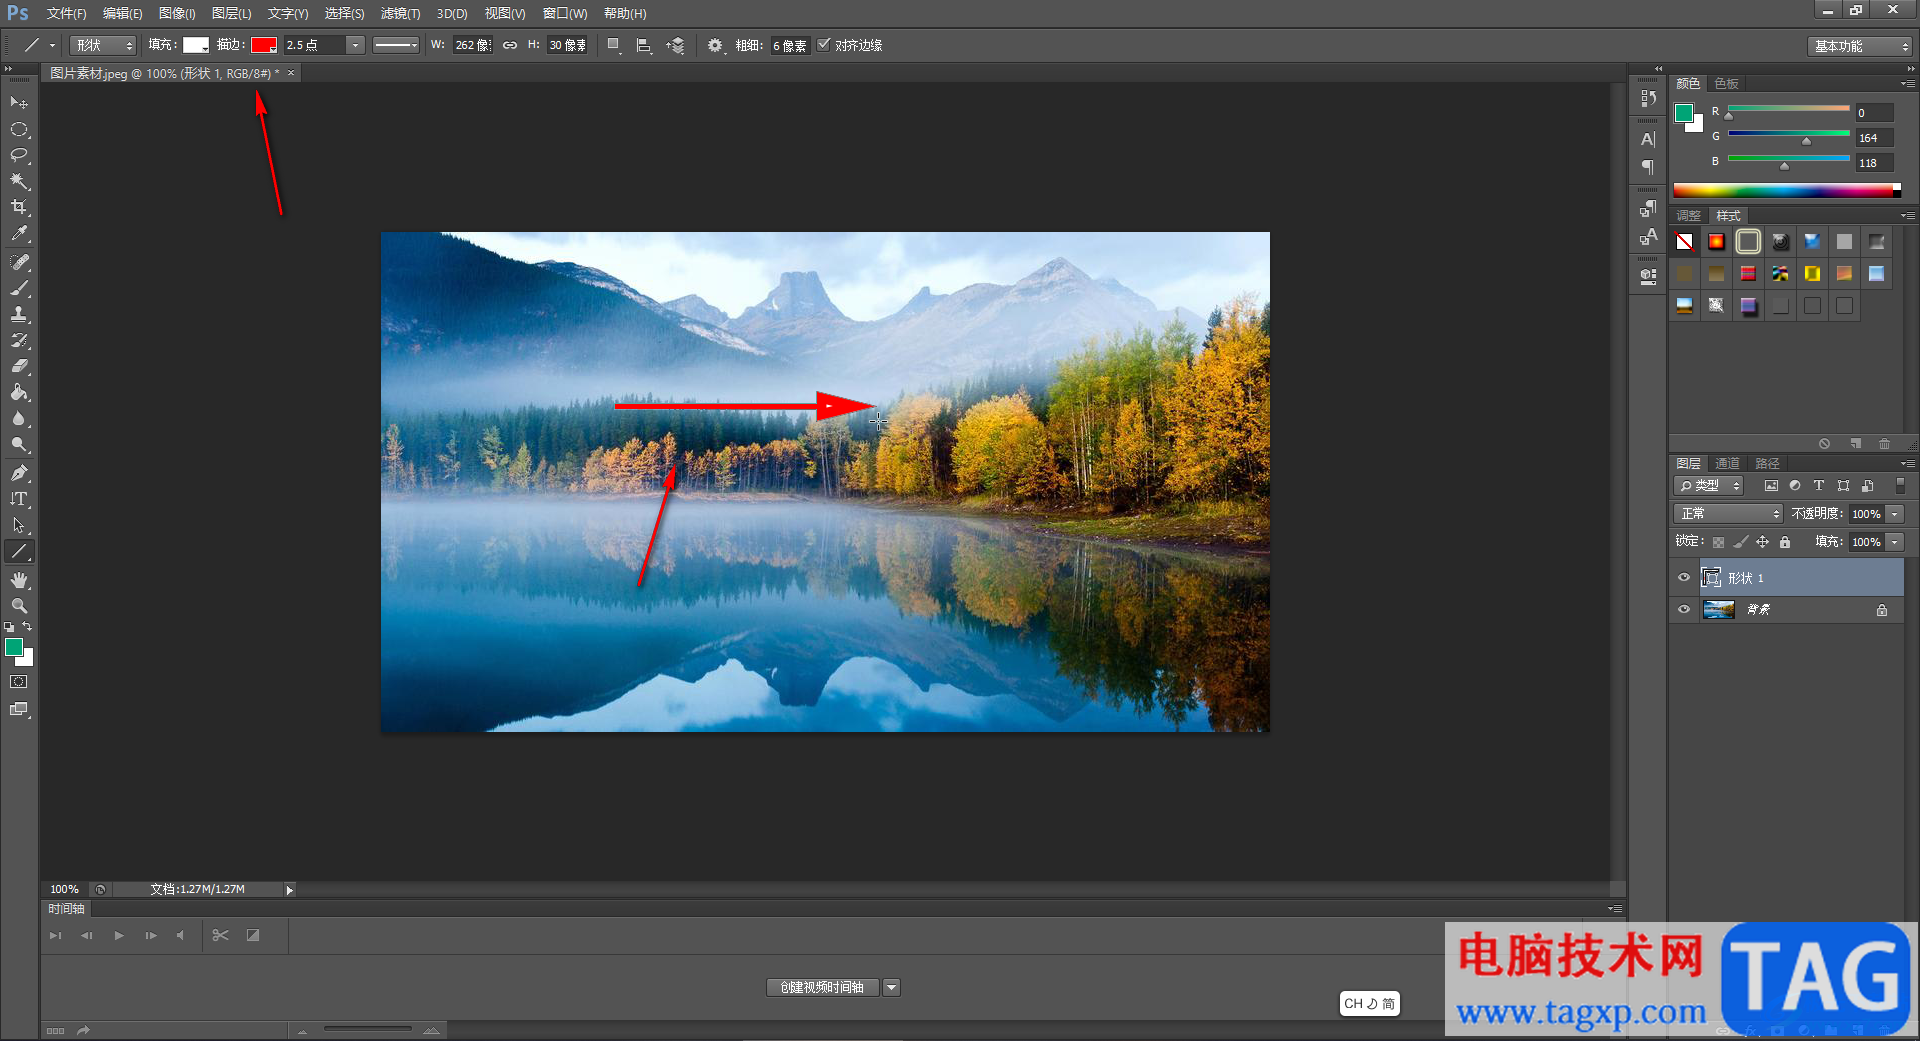
Task: Play the timeline
Action: [x=119, y=935]
